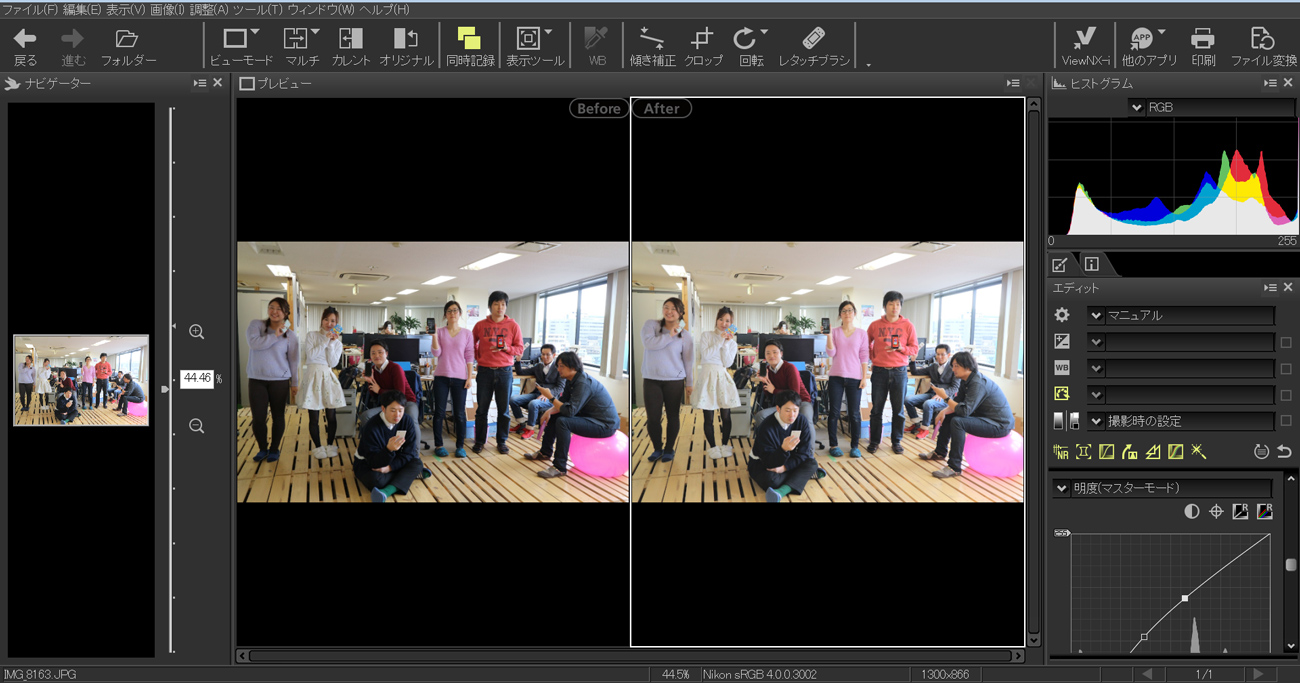This screenshot has width=1300, height=683.
Task: Open the ナビゲーター panel options menu
Action: [x=199, y=83]
